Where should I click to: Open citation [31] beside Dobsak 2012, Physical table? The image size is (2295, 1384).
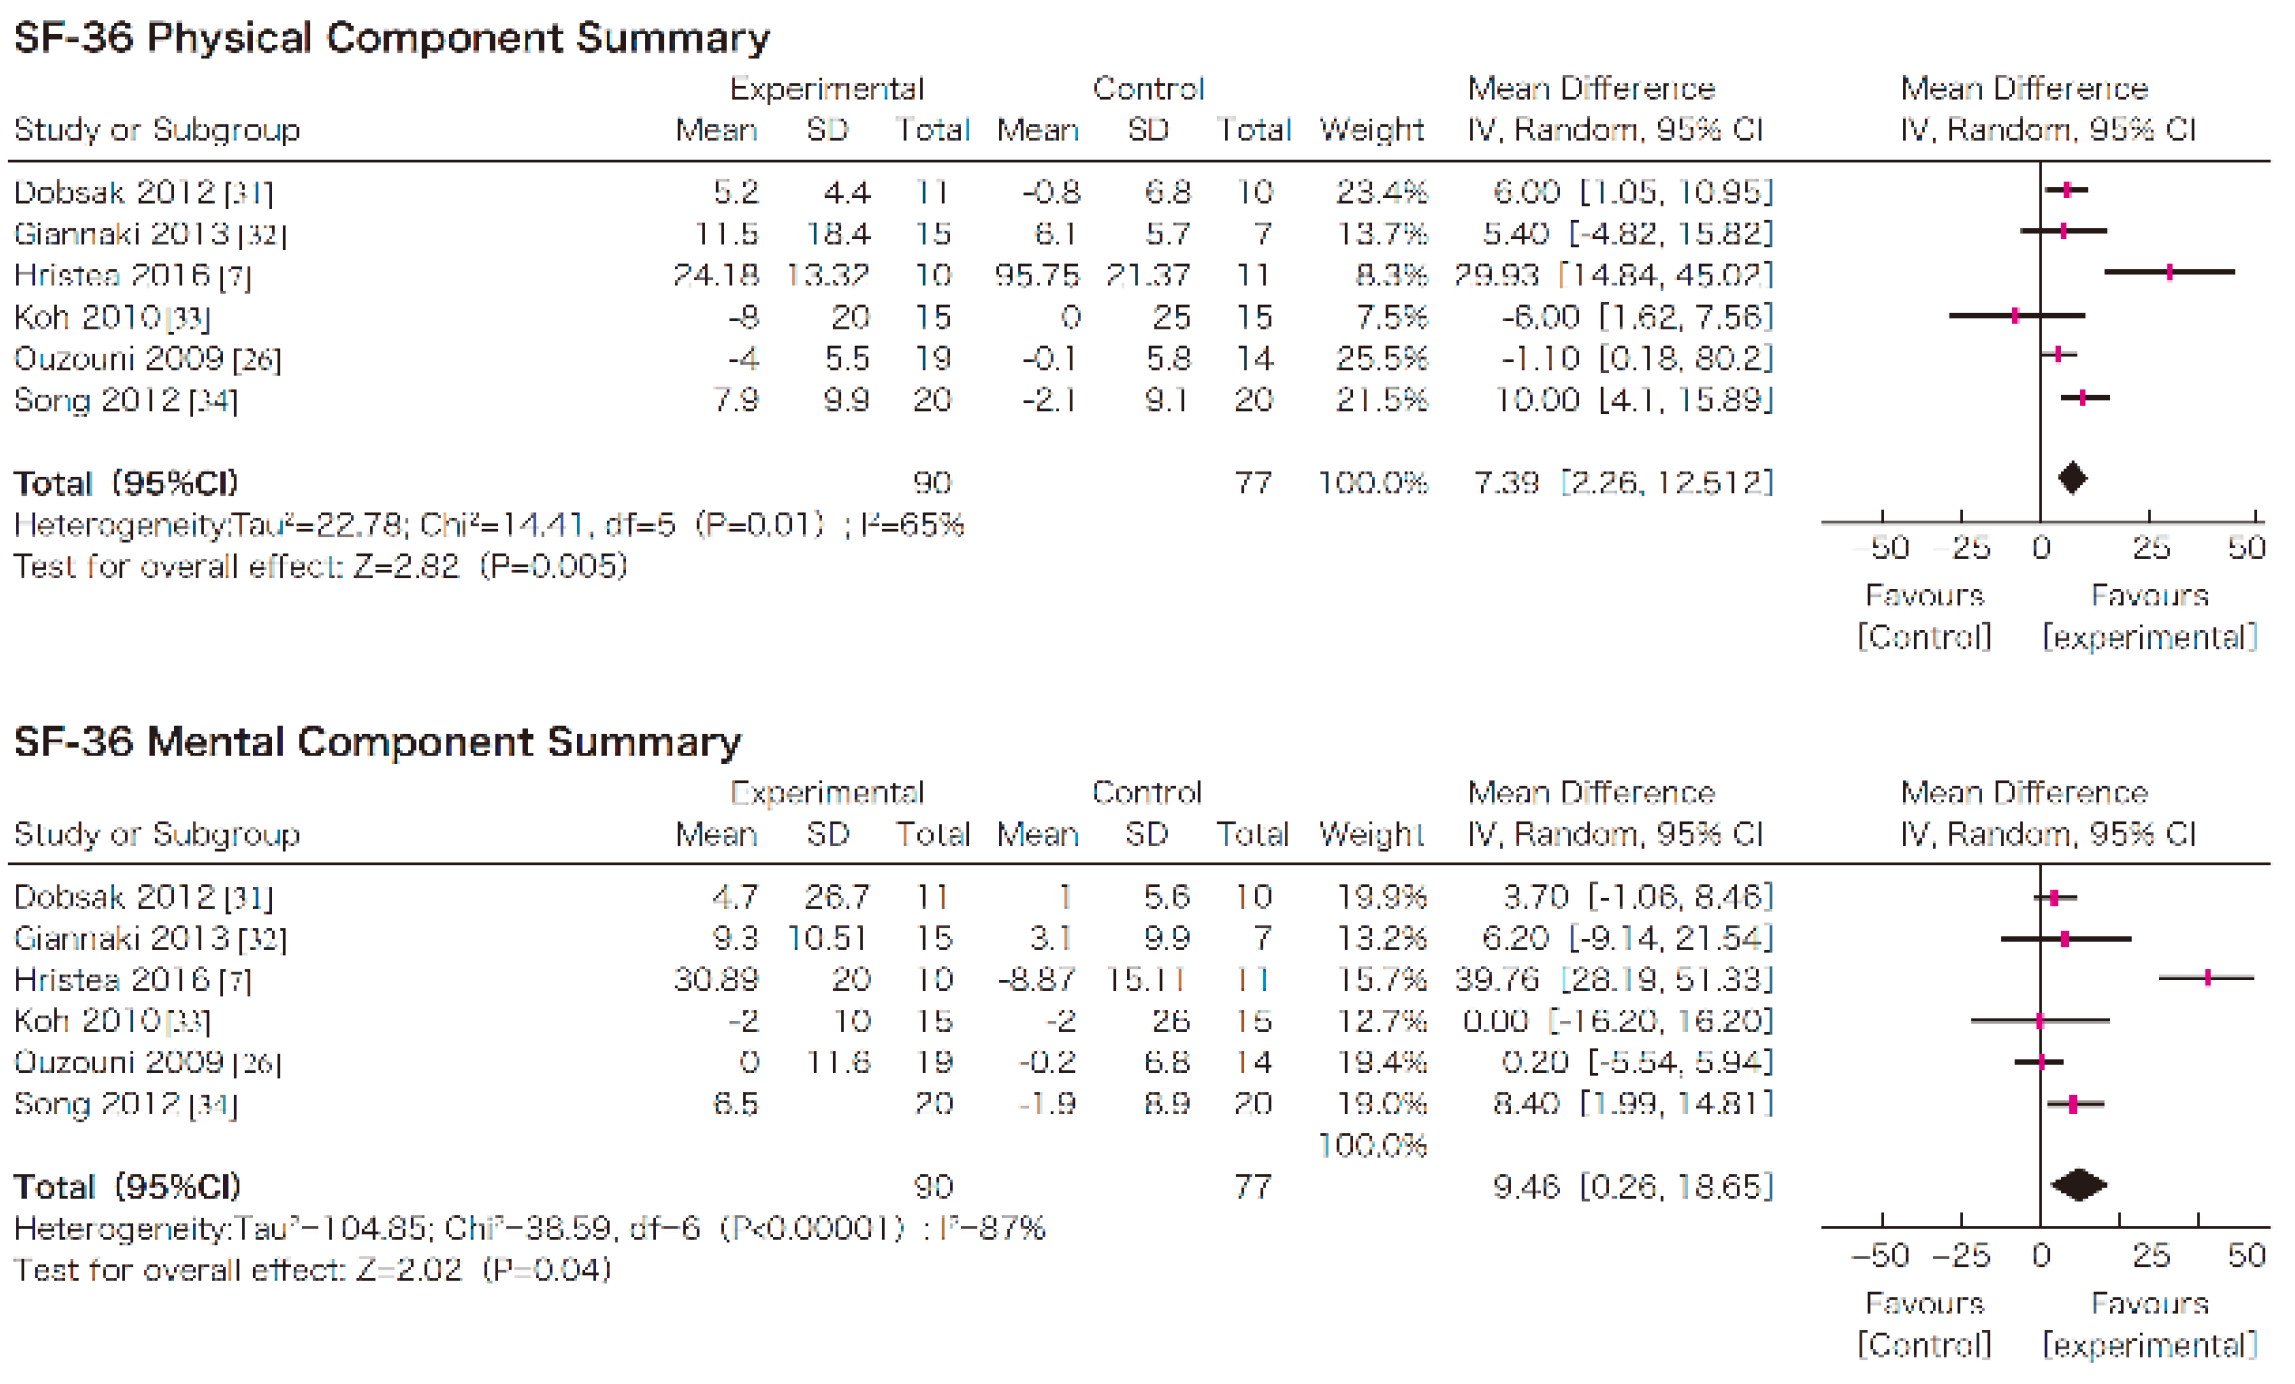(248, 193)
